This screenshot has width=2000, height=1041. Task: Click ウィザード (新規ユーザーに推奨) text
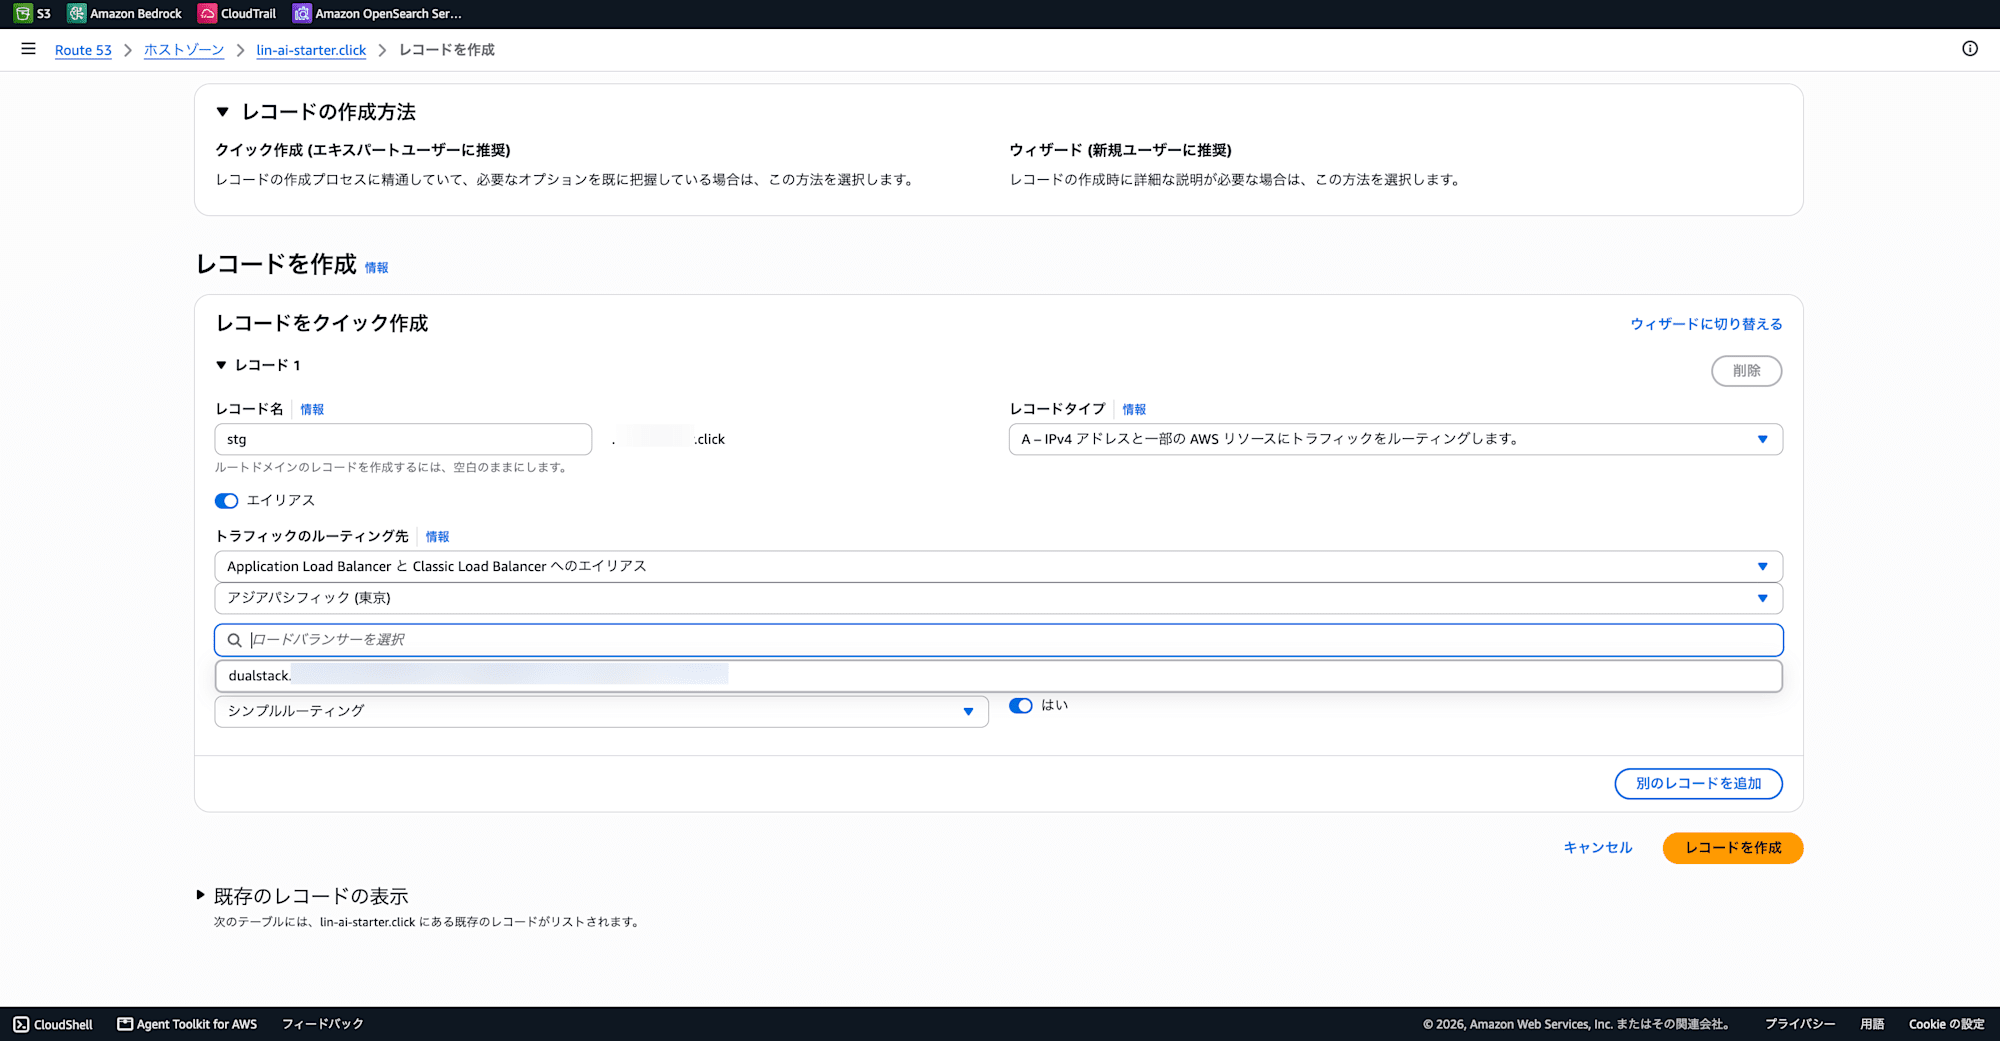click(x=1120, y=150)
